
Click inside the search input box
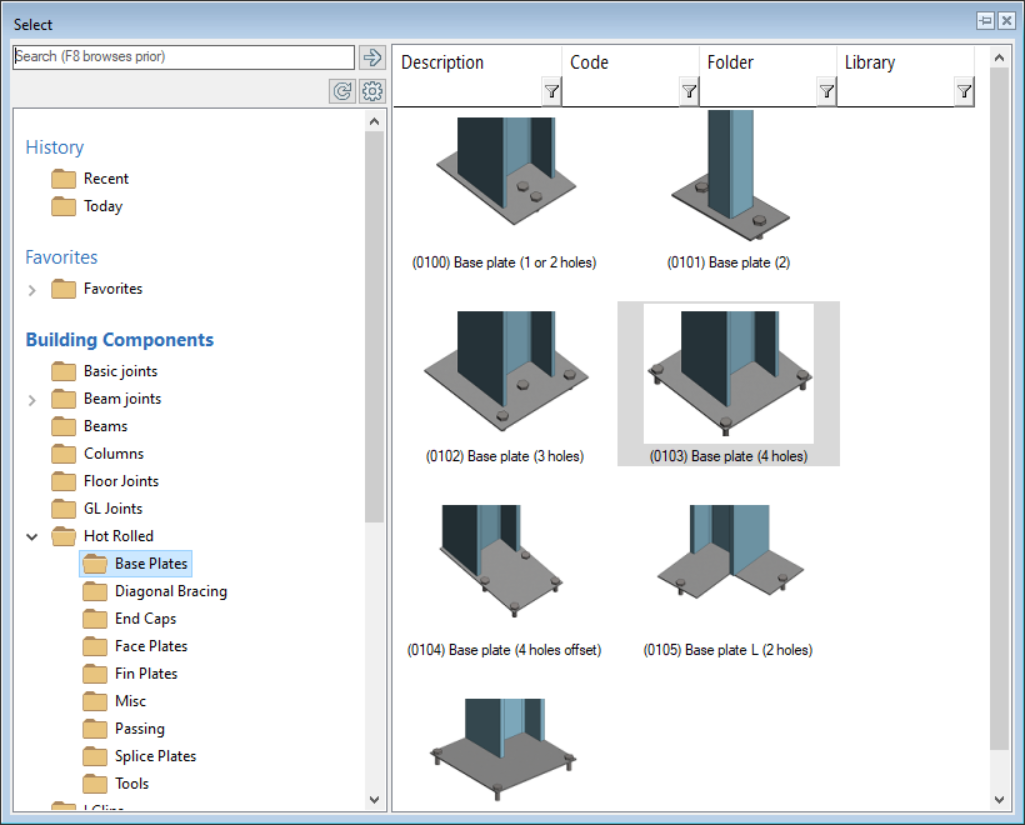pos(180,57)
